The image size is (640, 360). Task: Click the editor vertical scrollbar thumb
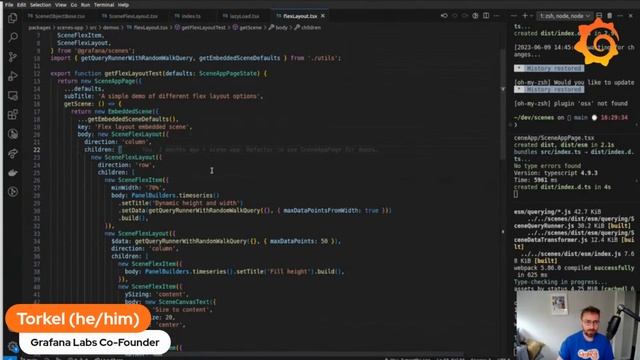point(503,104)
